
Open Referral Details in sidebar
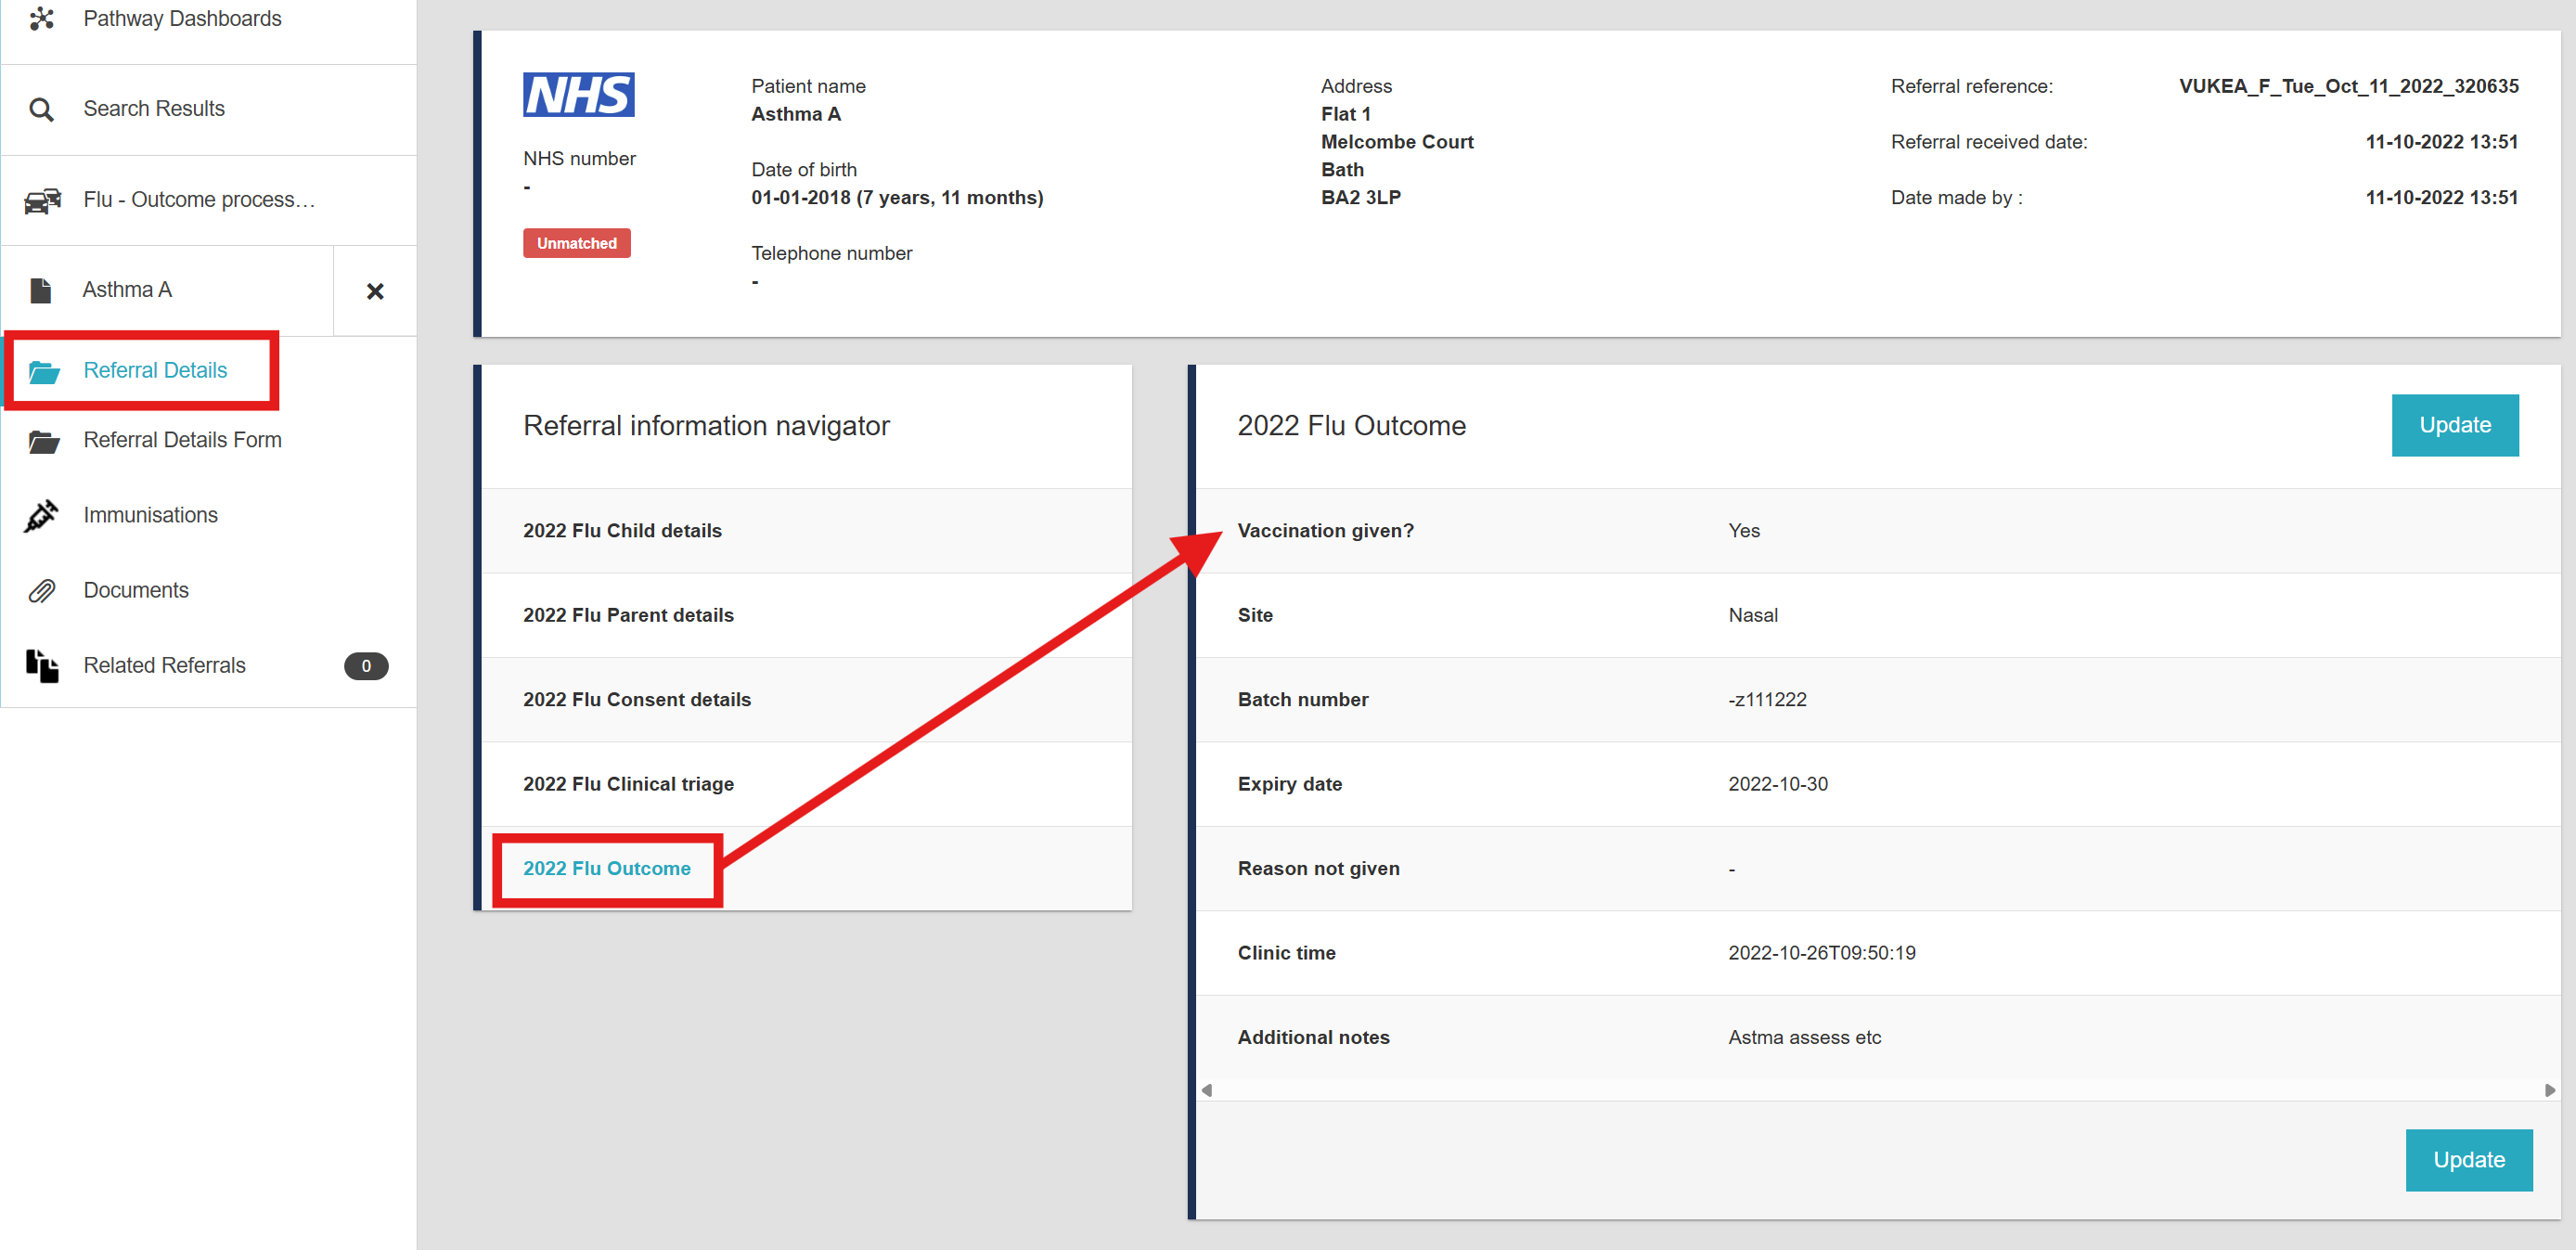pos(155,370)
